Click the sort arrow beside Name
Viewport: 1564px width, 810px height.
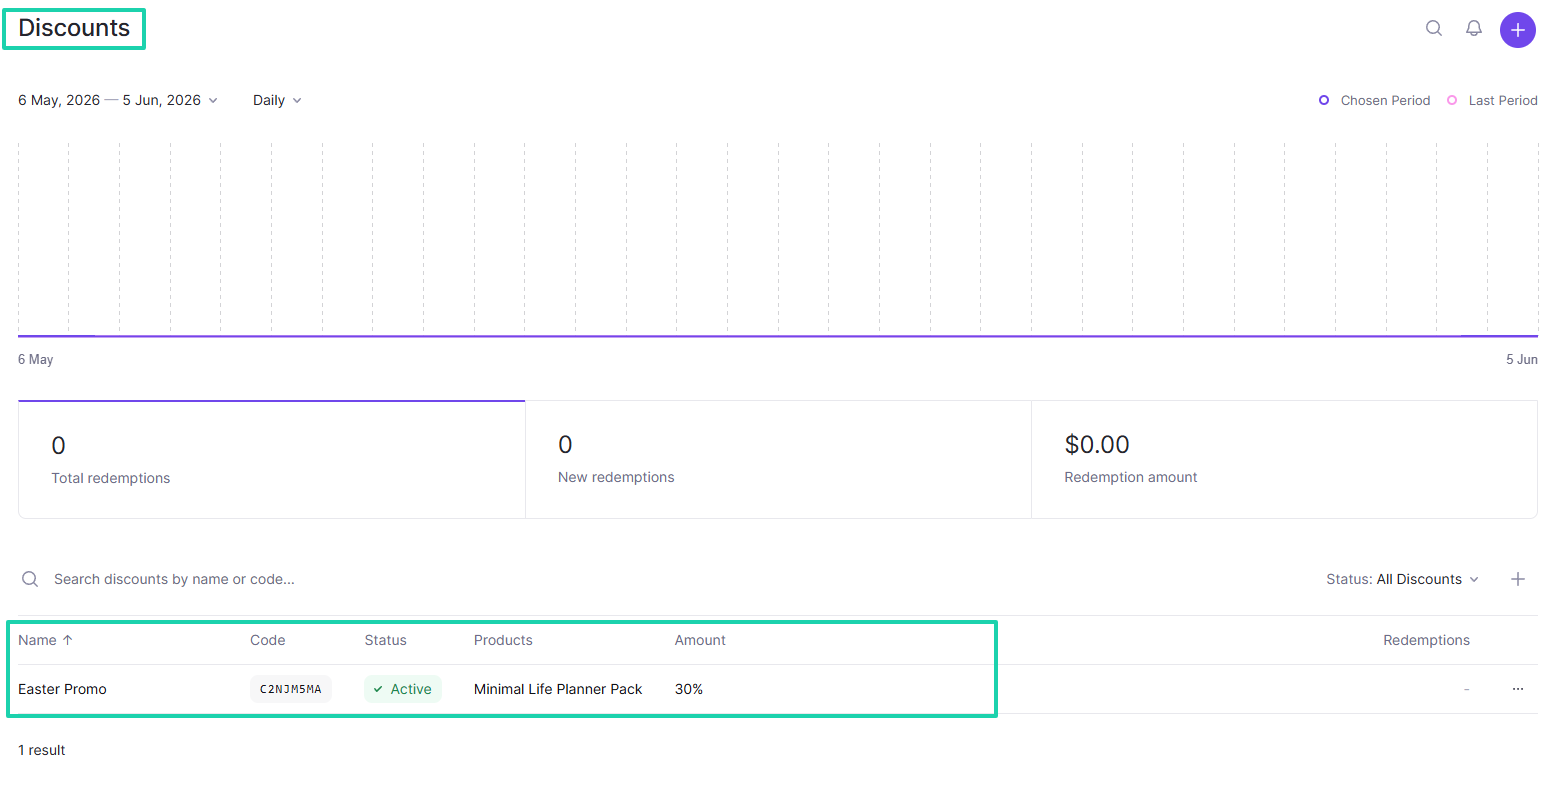tap(68, 640)
